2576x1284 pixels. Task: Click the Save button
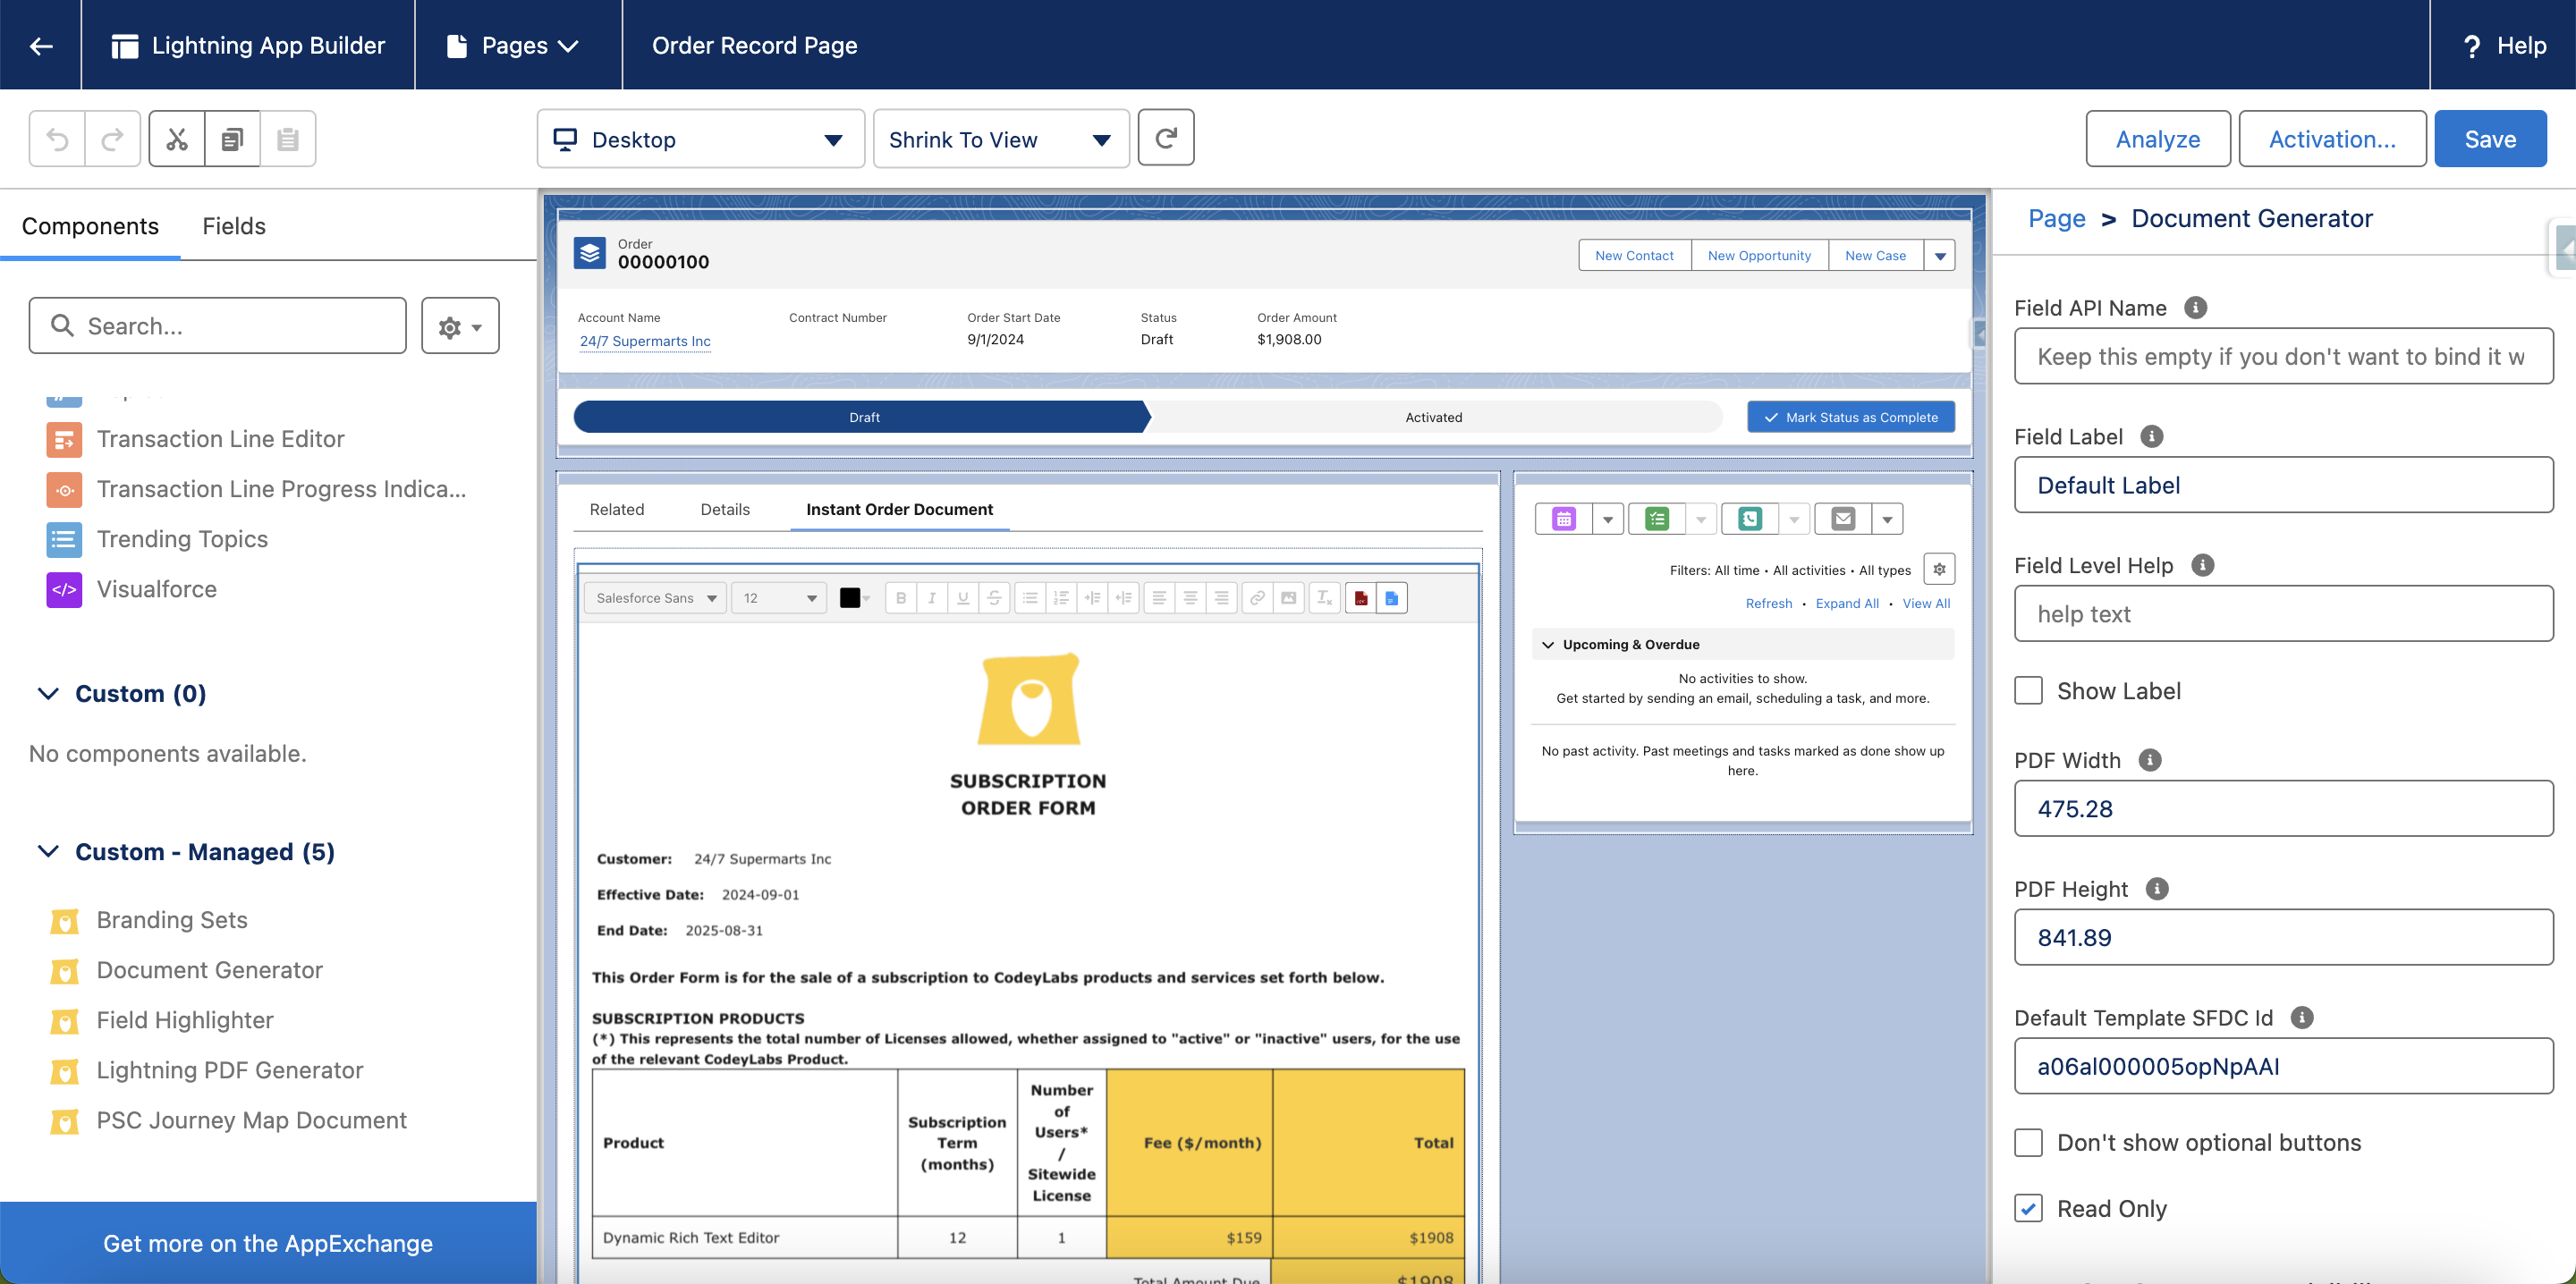(x=2490, y=139)
